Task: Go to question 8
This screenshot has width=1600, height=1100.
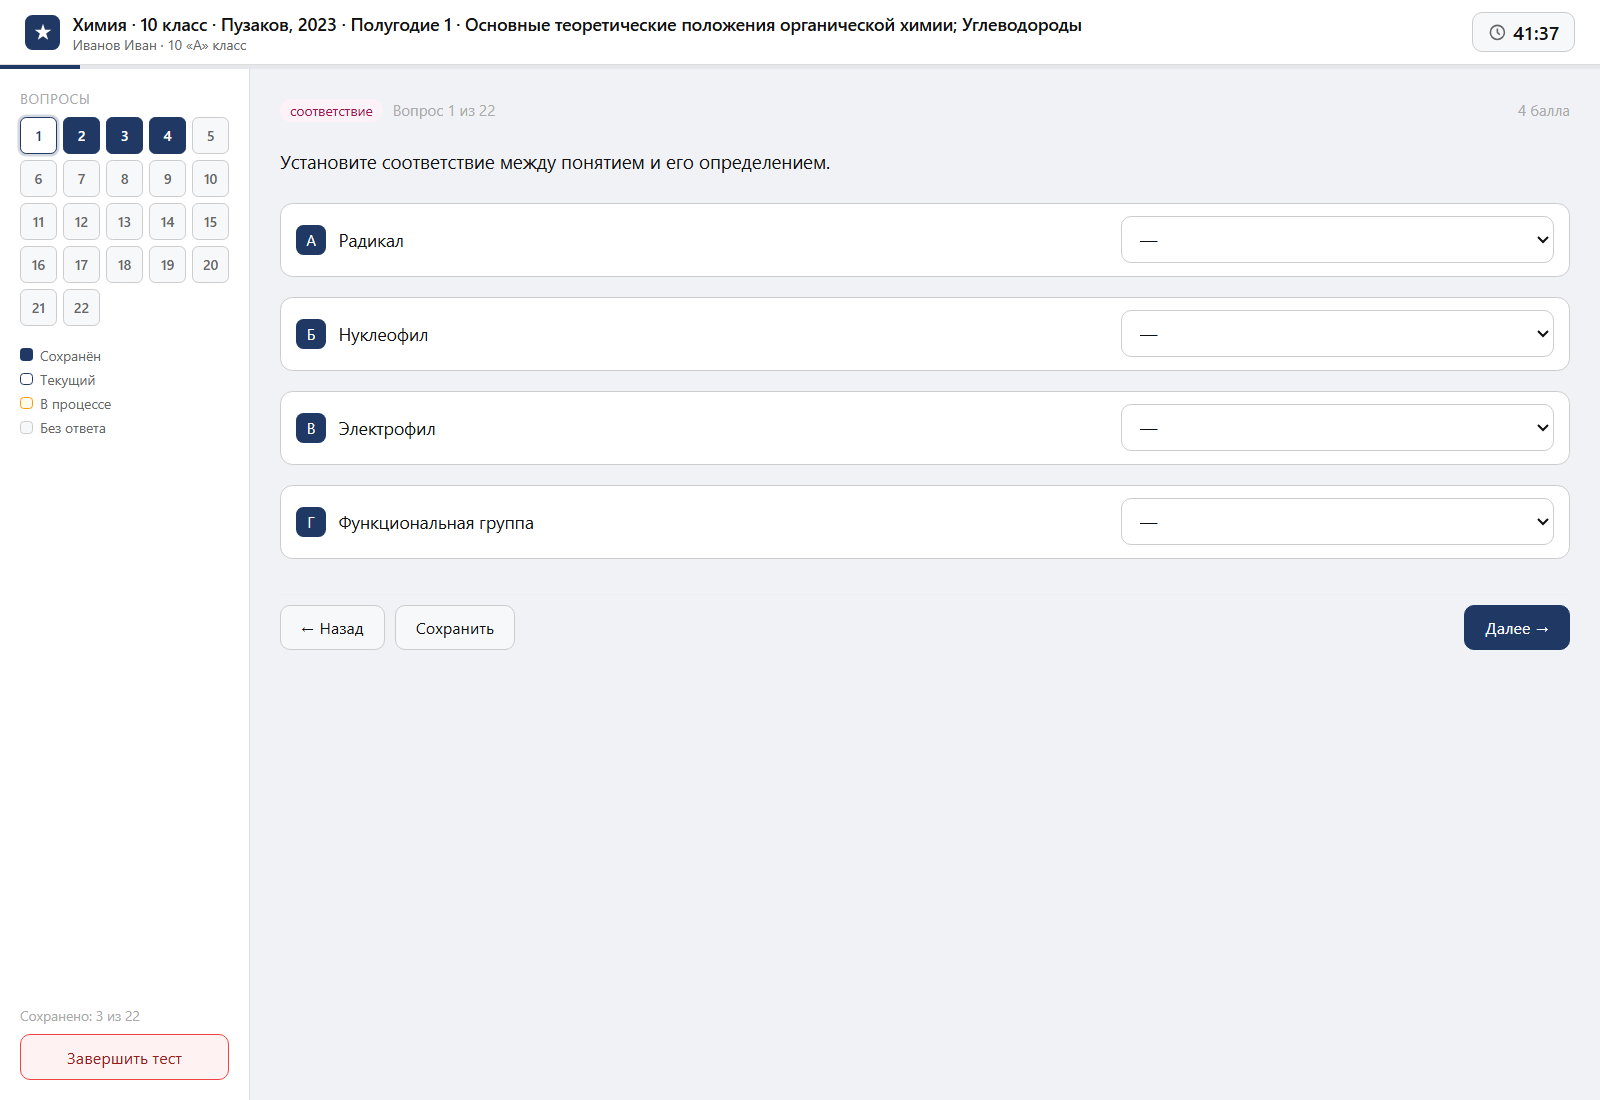Action: point(124,179)
